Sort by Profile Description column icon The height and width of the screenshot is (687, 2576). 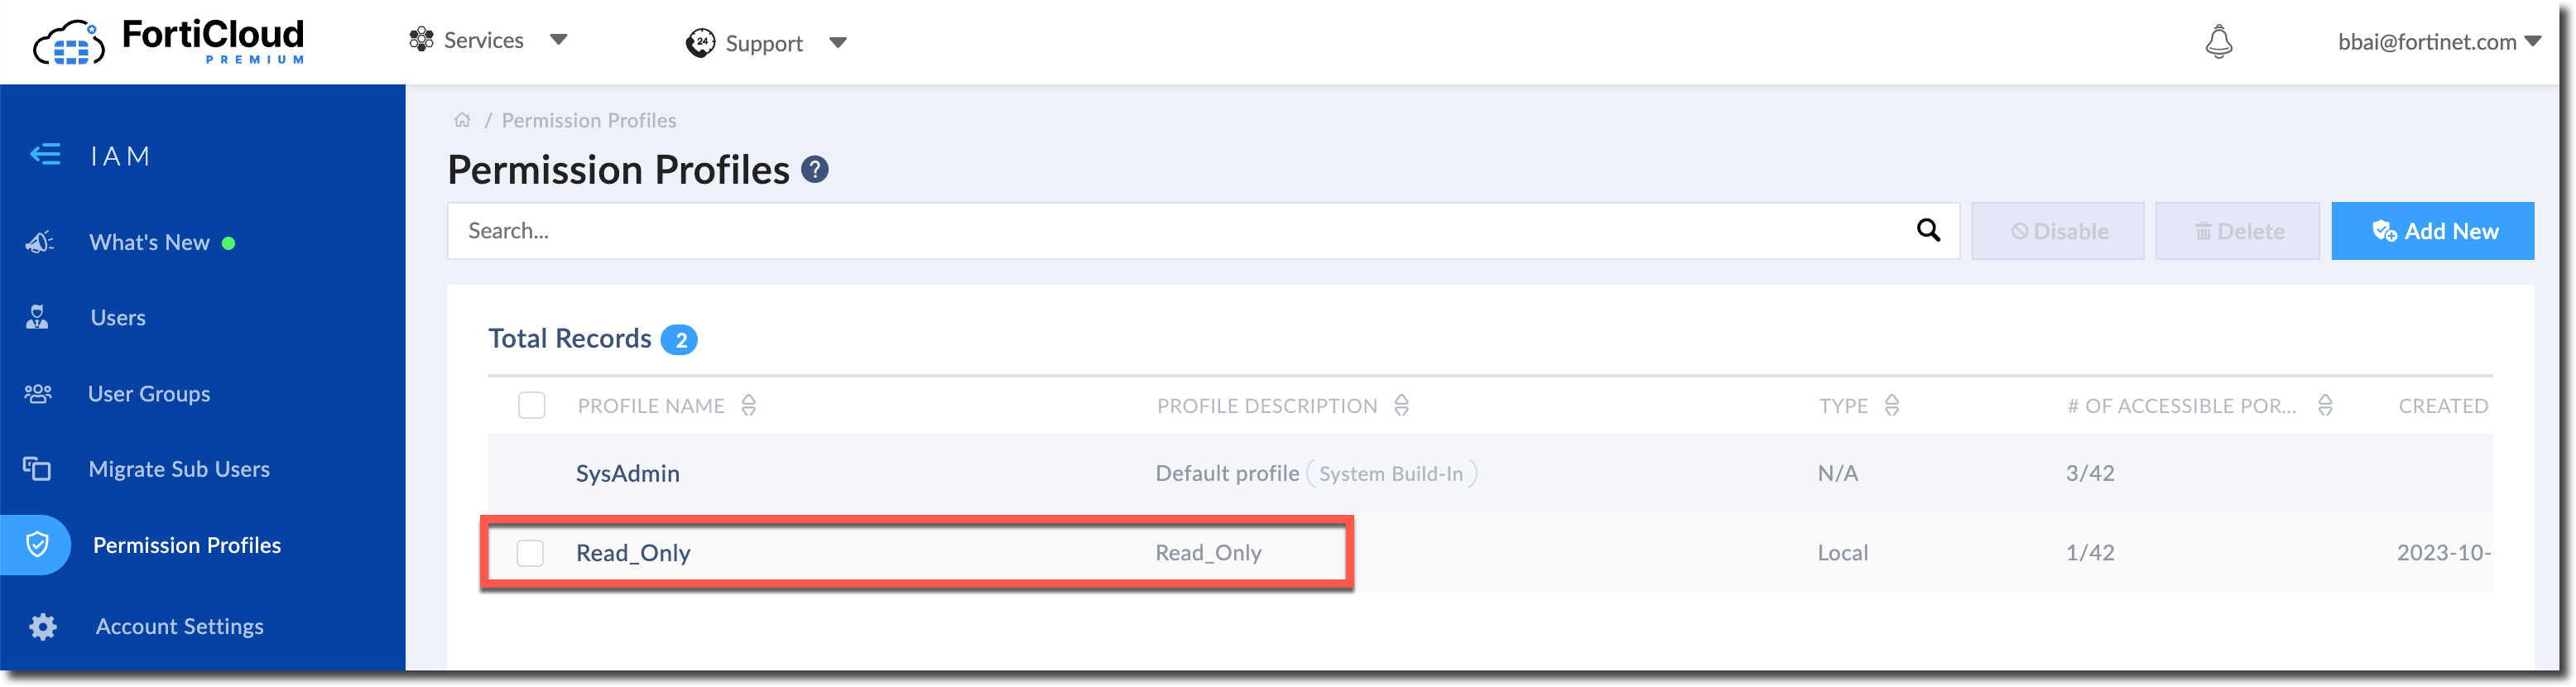(1402, 405)
